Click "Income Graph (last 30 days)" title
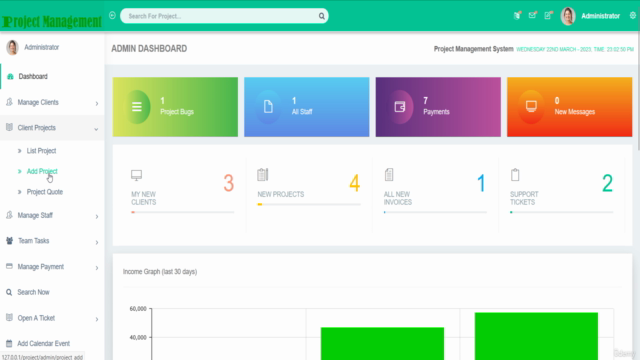Image resolution: width=640 pixels, height=360 pixels. click(160, 272)
